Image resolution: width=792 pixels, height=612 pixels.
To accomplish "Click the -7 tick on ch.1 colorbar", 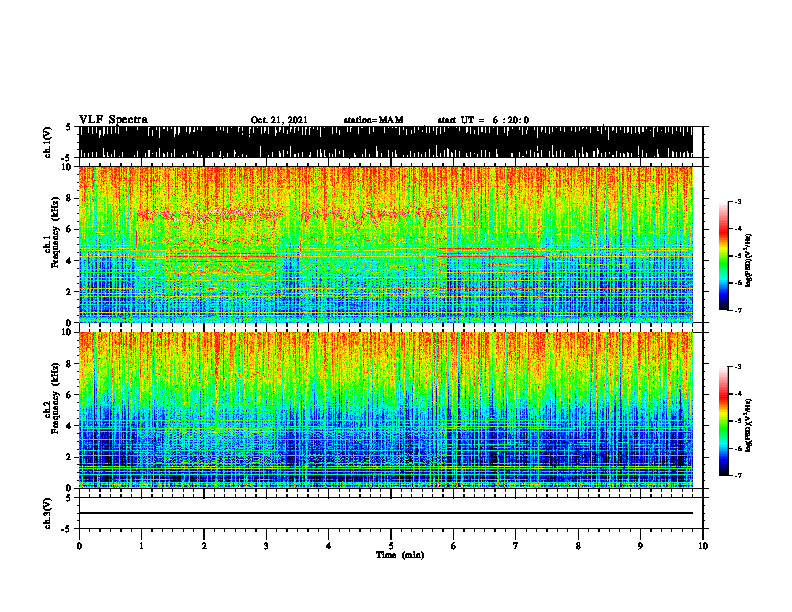I will [738, 310].
